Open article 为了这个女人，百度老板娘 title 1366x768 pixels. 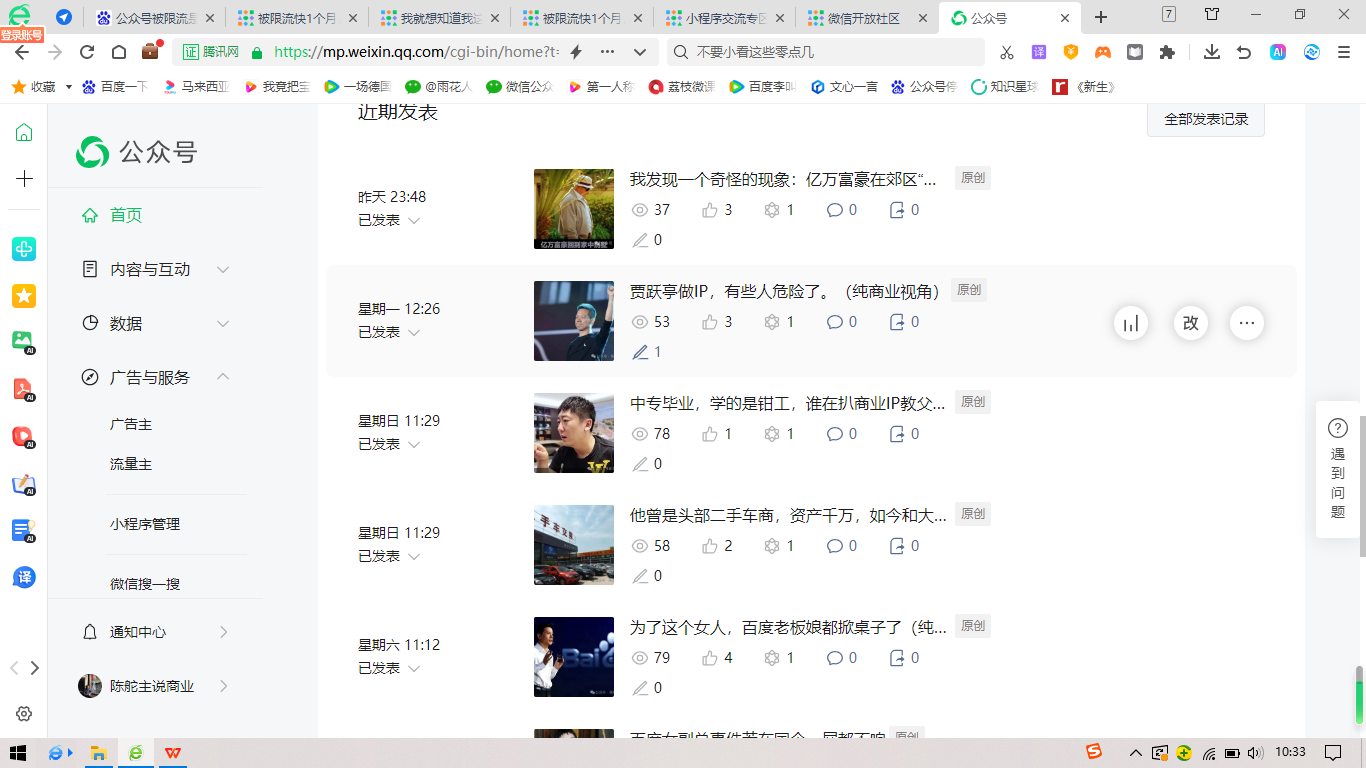click(787, 627)
